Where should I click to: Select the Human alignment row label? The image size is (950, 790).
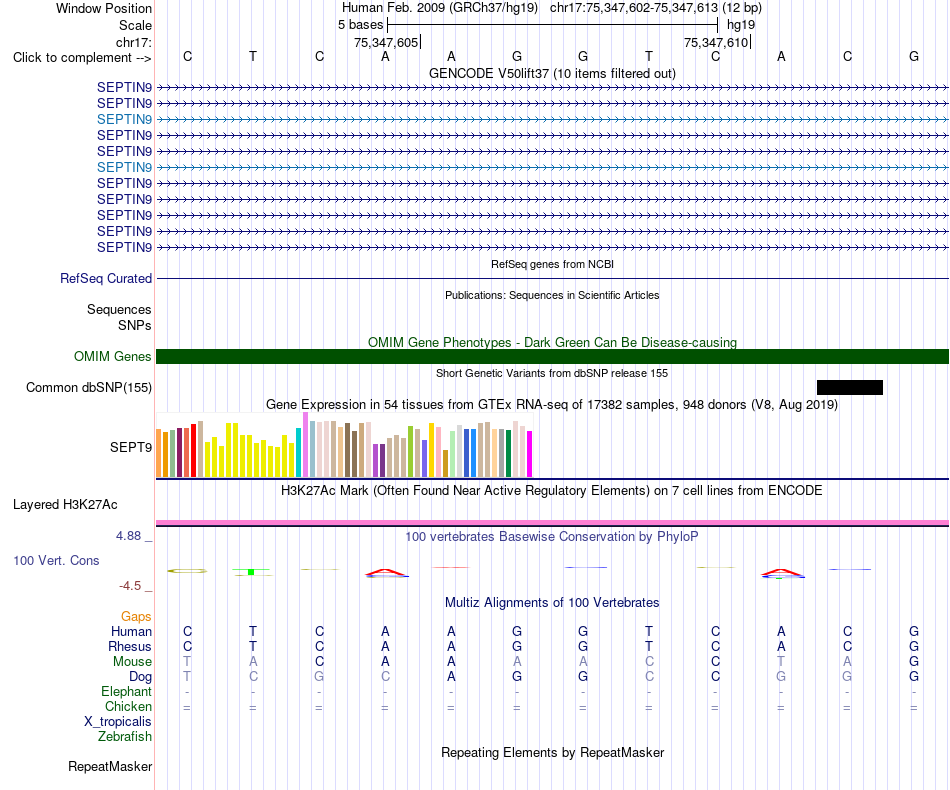(x=131, y=632)
